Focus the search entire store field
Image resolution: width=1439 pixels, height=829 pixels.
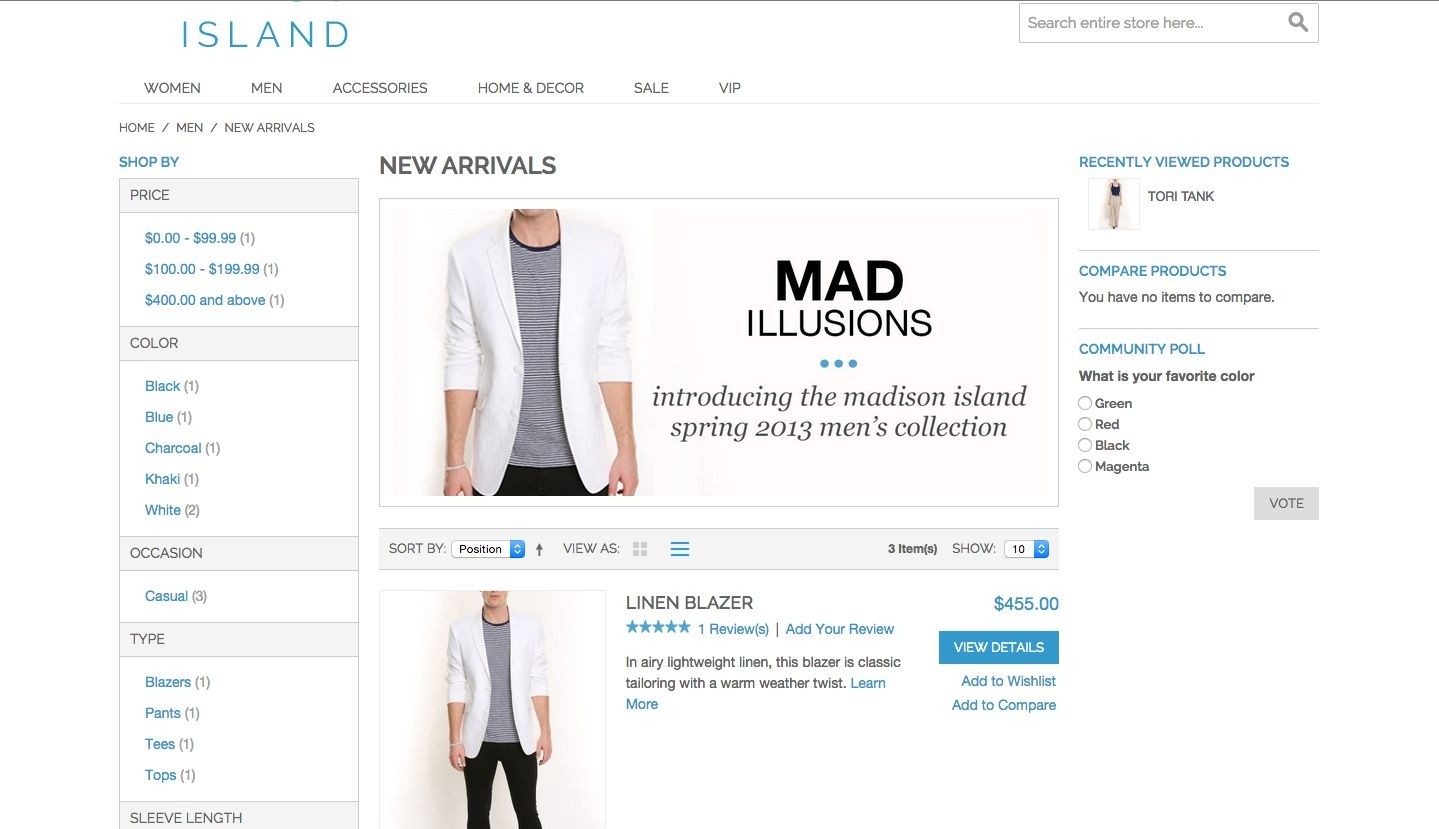(1150, 23)
